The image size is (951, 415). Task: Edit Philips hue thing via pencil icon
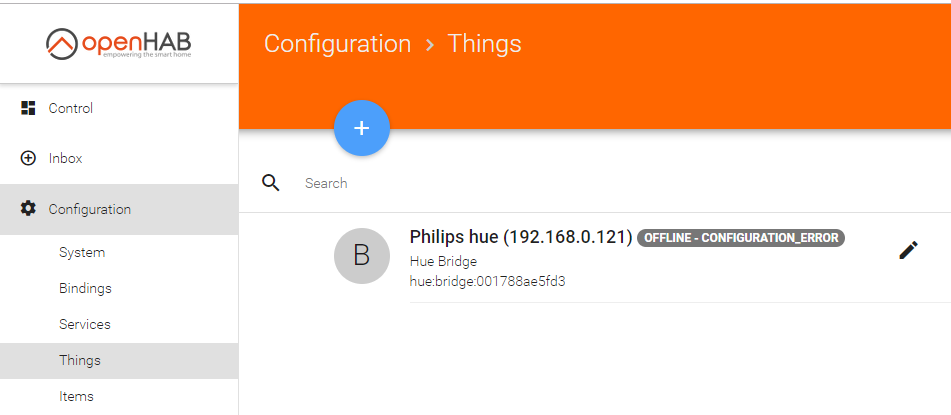(908, 250)
